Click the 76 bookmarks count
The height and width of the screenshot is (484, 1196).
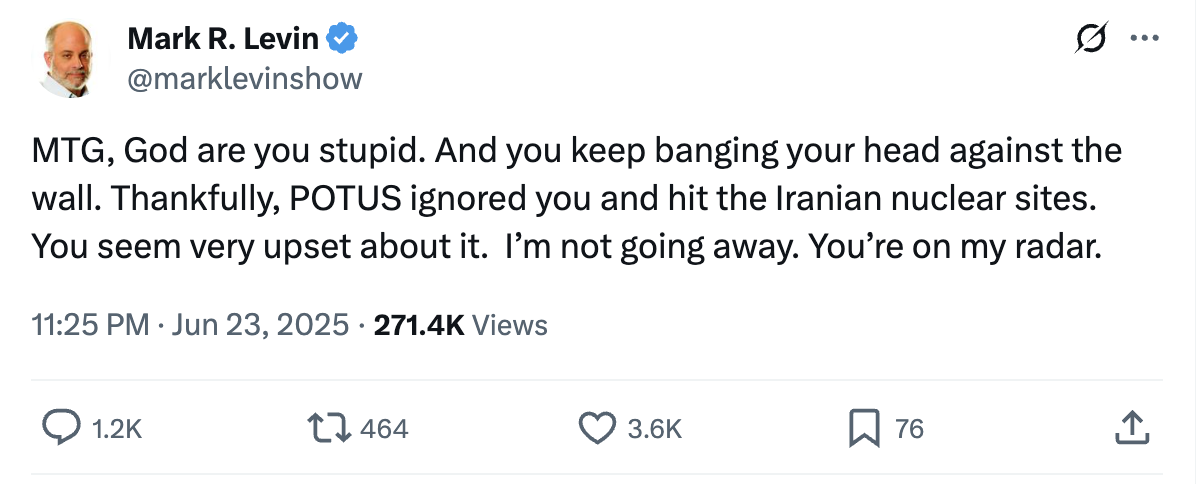908,430
